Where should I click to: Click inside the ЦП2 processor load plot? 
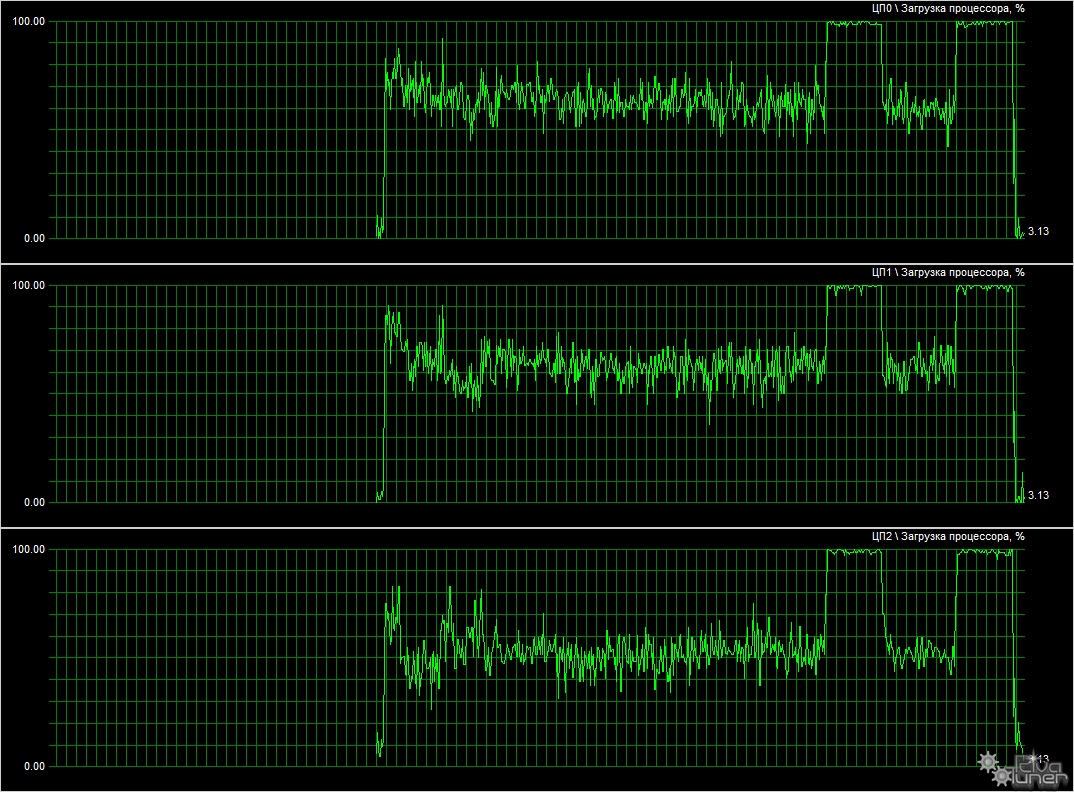pos(537,658)
